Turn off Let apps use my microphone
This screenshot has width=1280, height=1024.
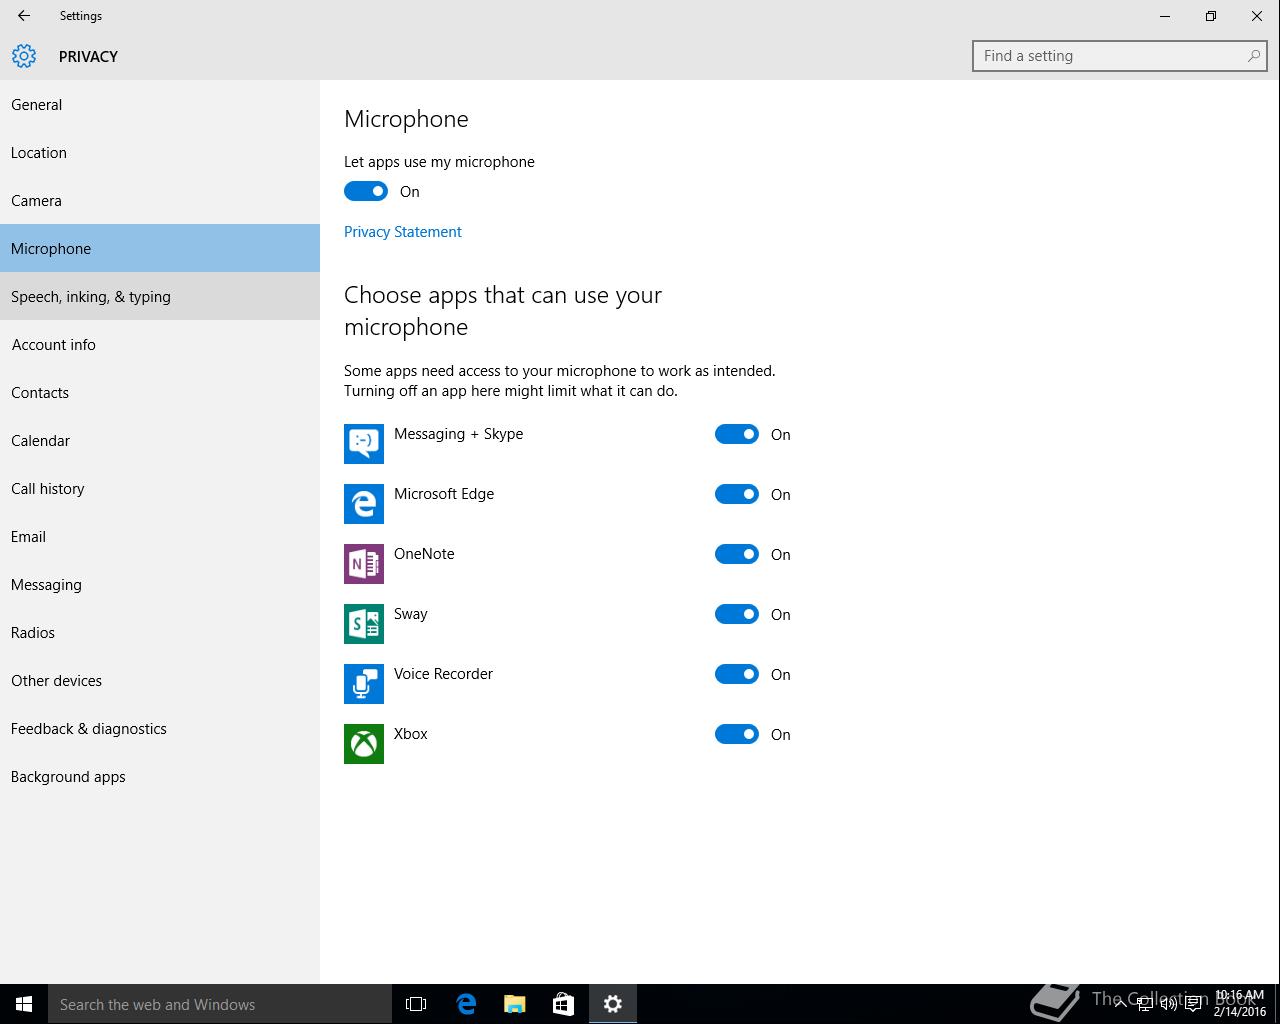pyautogui.click(x=366, y=191)
